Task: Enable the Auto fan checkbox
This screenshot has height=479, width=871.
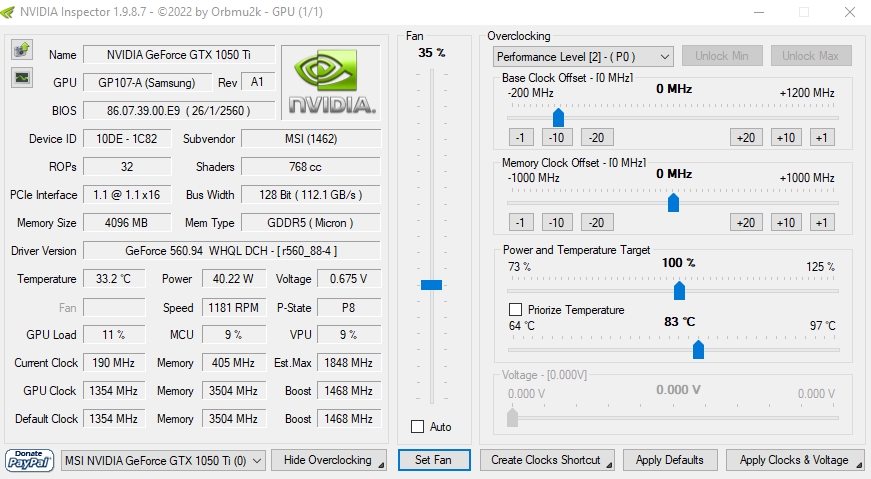Action: (417, 426)
